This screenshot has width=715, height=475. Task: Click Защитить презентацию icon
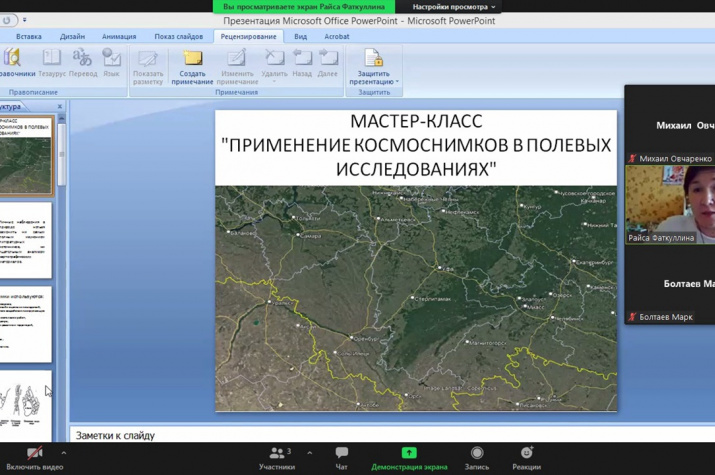[373, 58]
